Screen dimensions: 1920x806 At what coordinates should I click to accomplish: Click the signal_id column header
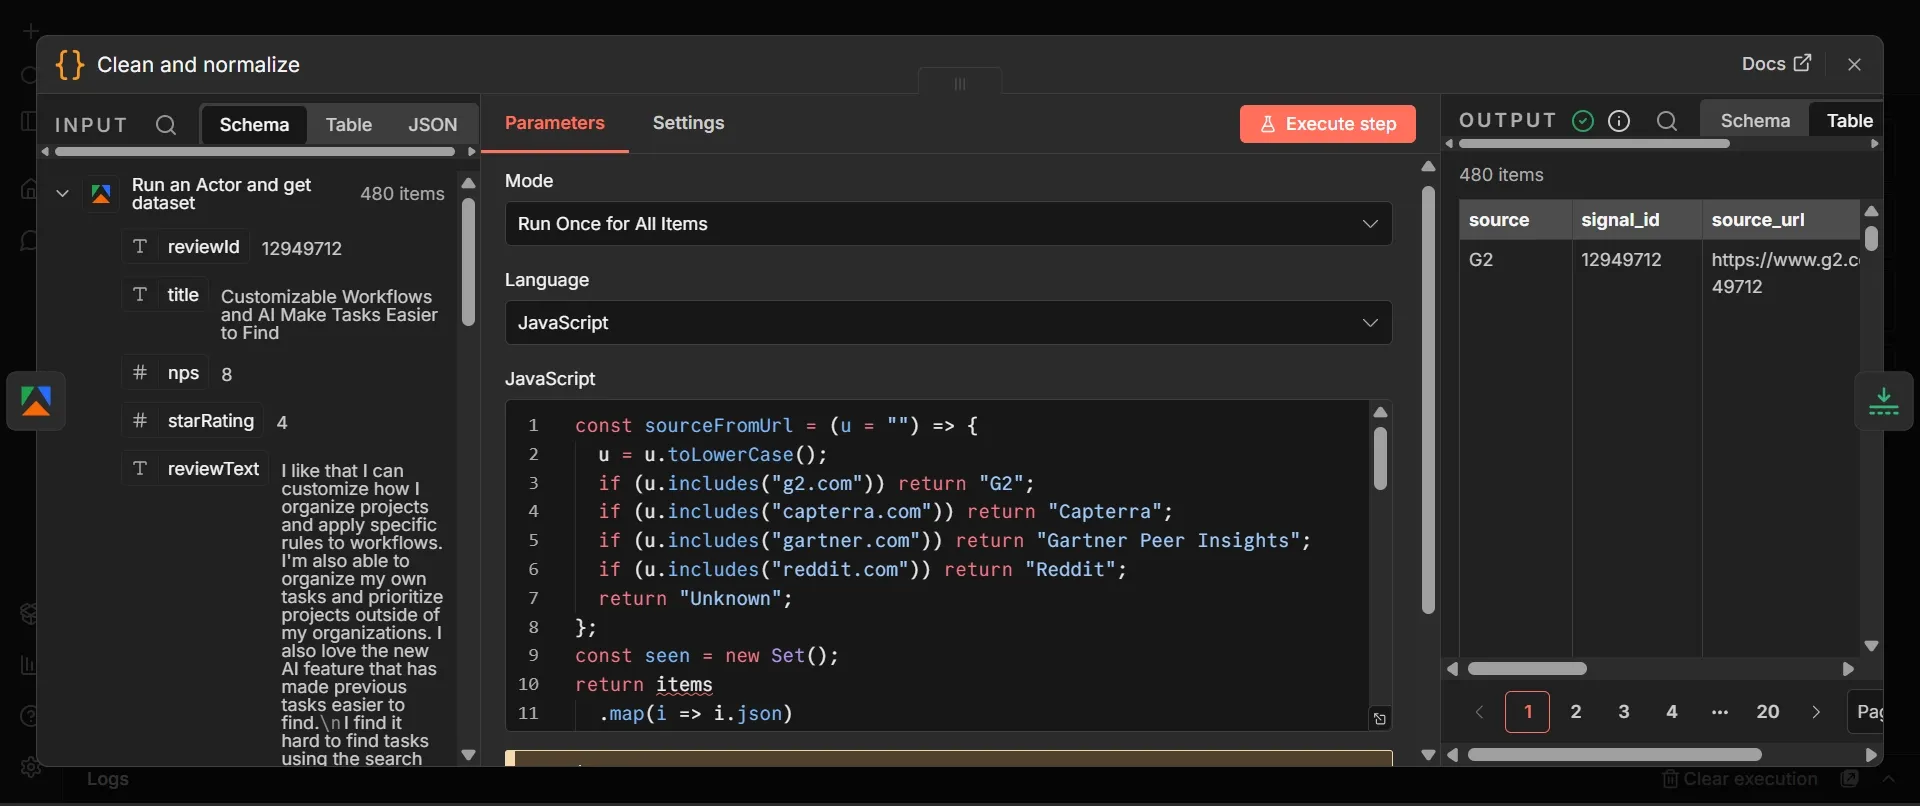point(1637,220)
